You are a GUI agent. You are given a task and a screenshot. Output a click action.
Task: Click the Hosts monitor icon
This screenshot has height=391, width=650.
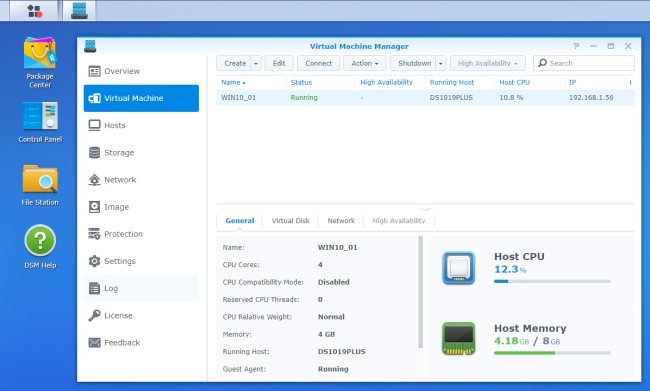coord(95,125)
